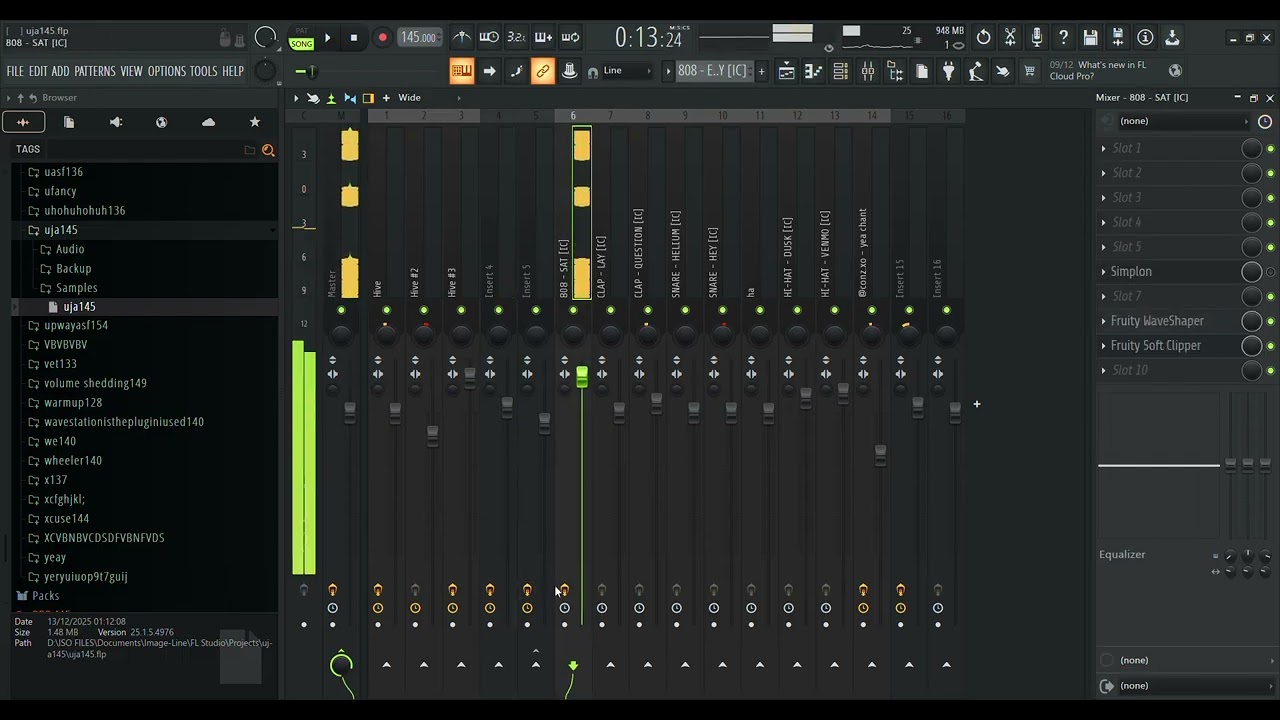Click the export download icon

pos(1172,38)
